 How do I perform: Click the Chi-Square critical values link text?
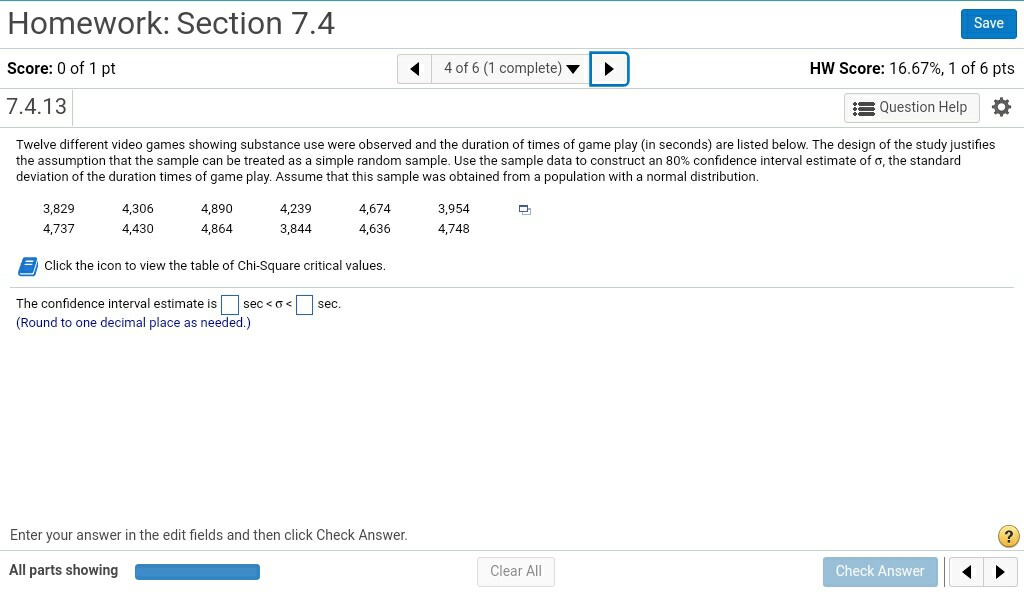click(214, 266)
